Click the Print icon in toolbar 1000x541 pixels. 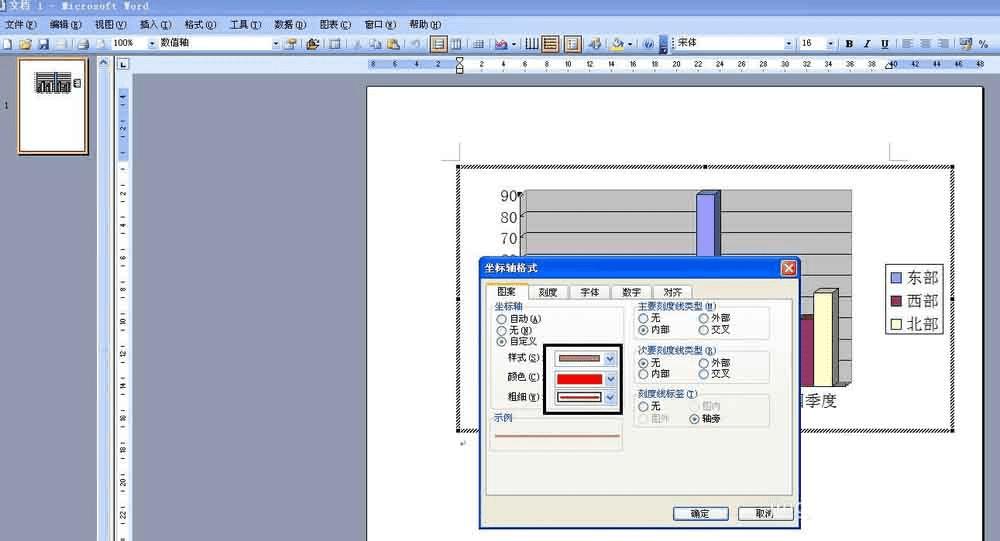coord(84,43)
